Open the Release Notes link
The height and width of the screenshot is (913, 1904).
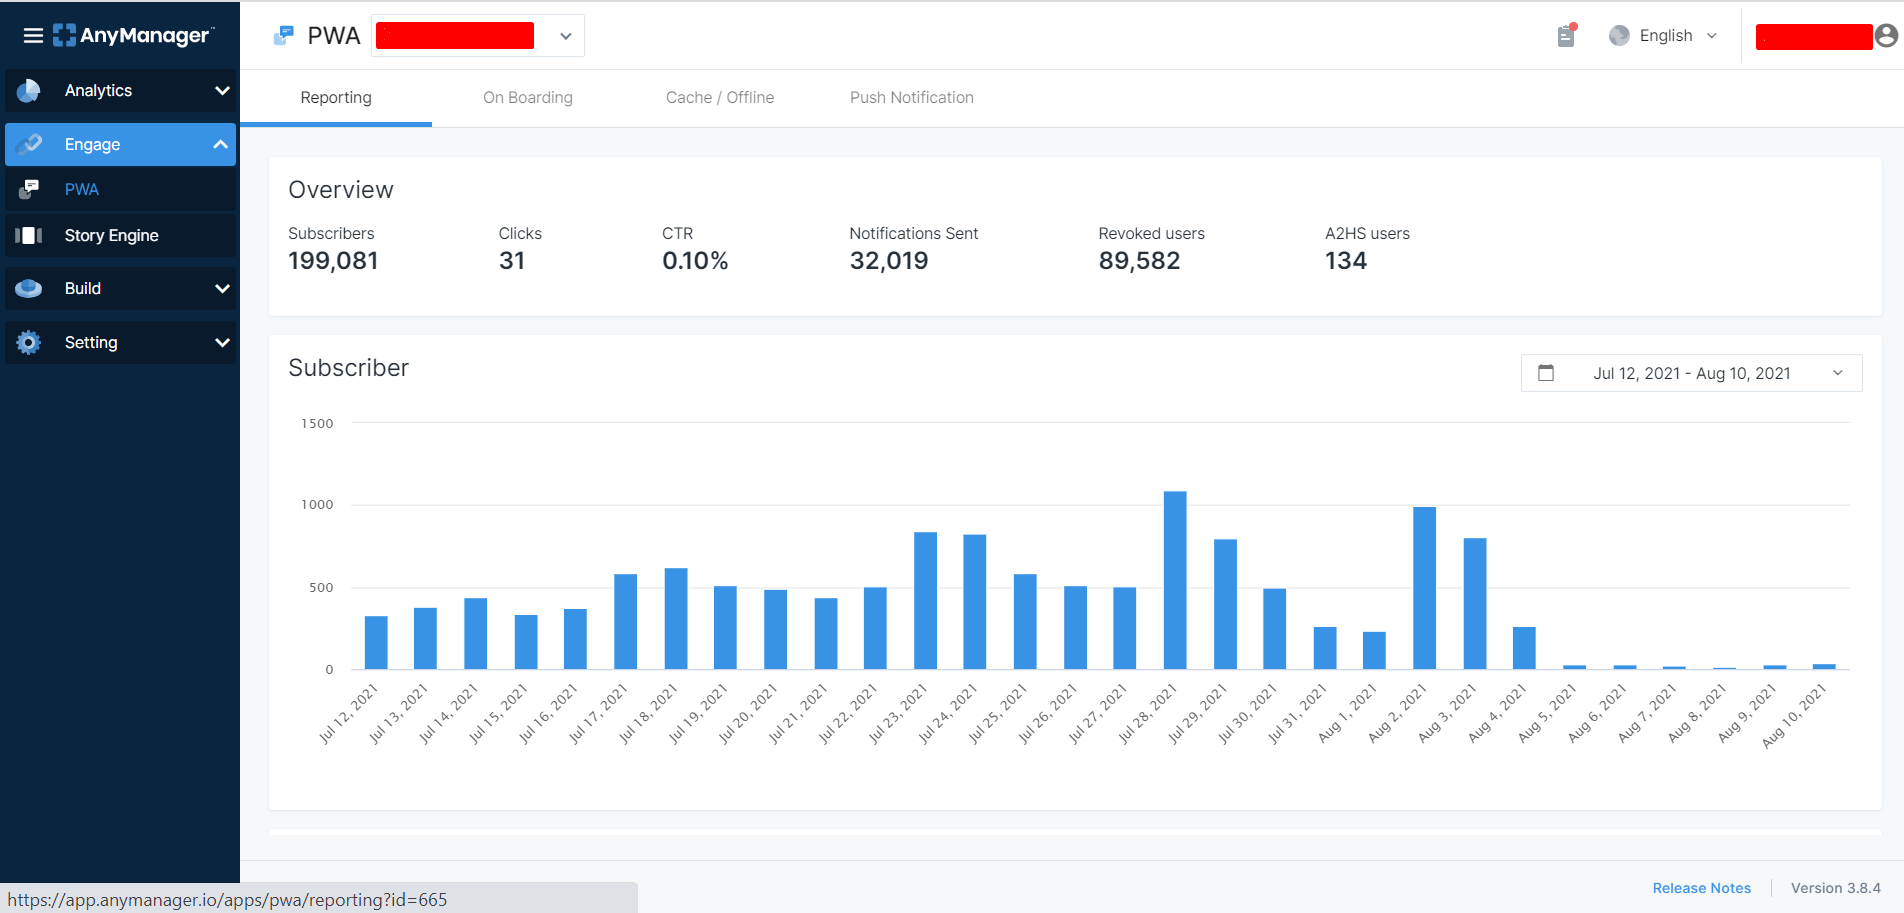(1701, 888)
